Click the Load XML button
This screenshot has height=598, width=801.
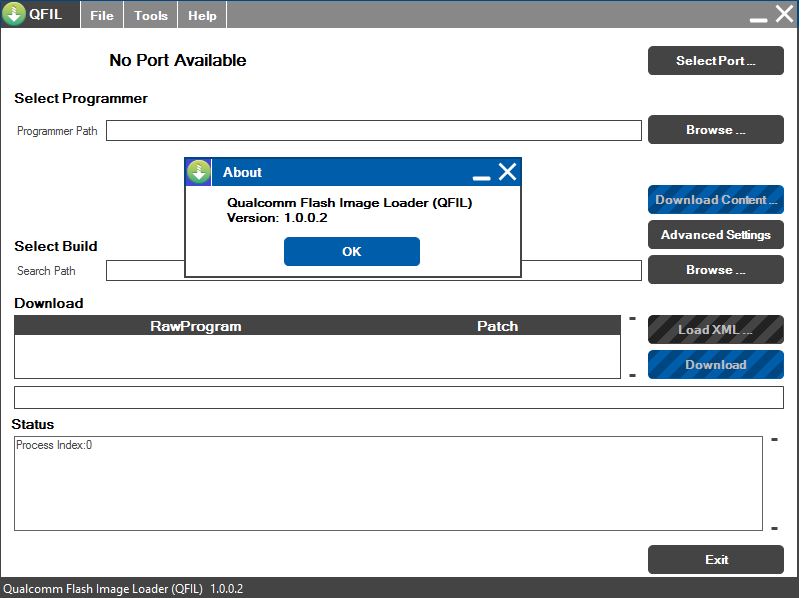pyautogui.click(x=716, y=329)
